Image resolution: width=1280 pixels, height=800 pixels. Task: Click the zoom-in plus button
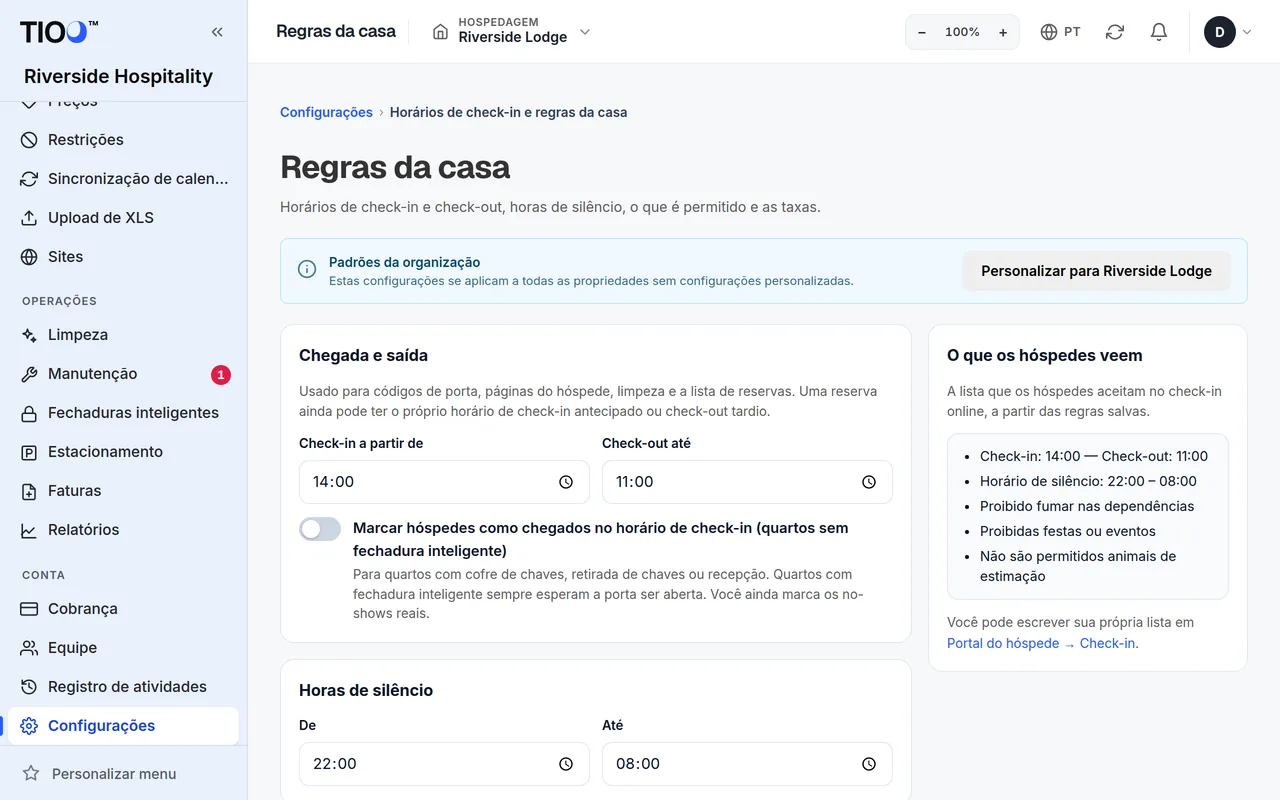click(x=1003, y=32)
